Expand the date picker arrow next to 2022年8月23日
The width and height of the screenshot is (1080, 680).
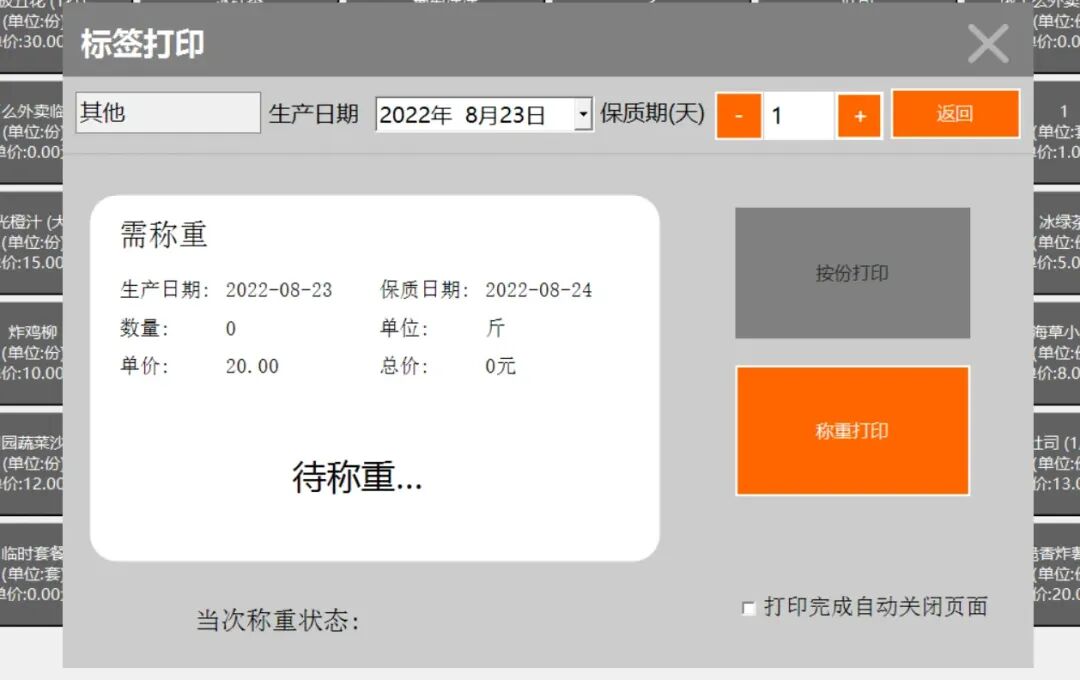click(583, 115)
